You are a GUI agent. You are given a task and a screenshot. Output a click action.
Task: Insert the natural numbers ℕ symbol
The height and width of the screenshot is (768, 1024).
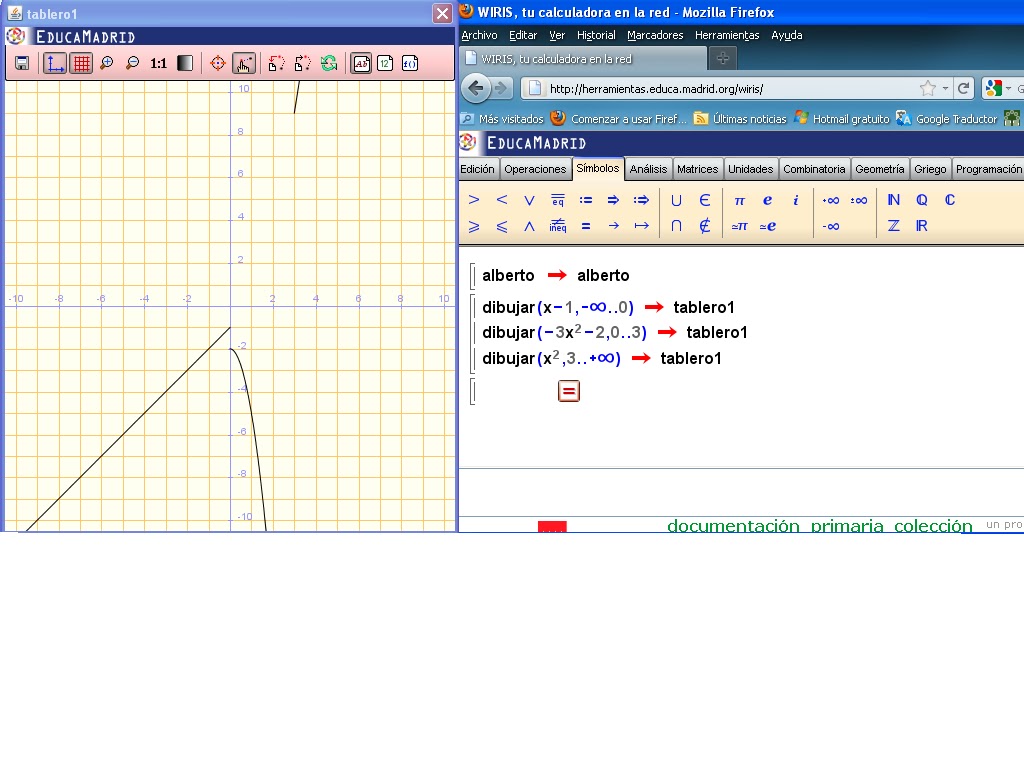point(893,200)
